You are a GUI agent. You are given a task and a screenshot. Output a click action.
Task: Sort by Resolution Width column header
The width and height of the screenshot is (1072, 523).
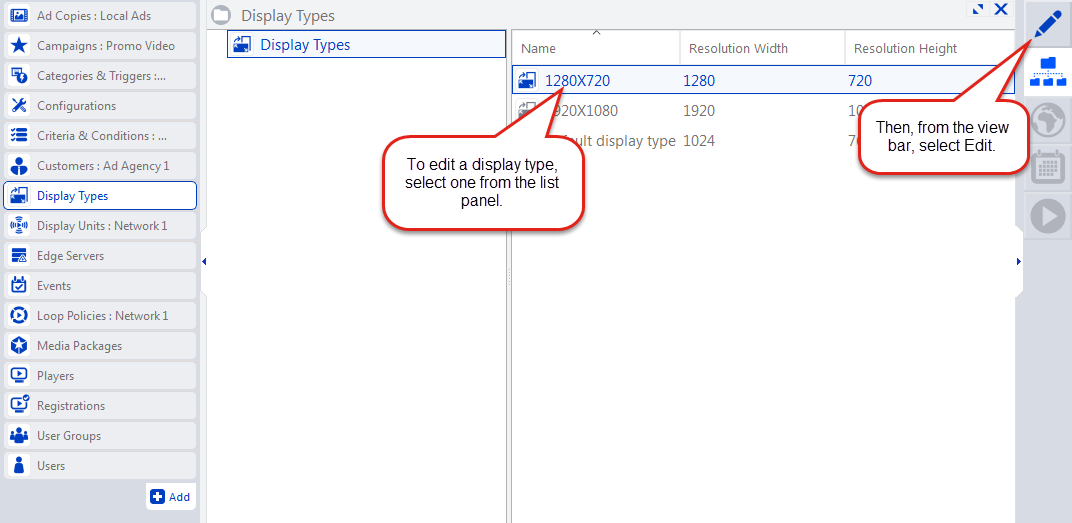pos(738,49)
